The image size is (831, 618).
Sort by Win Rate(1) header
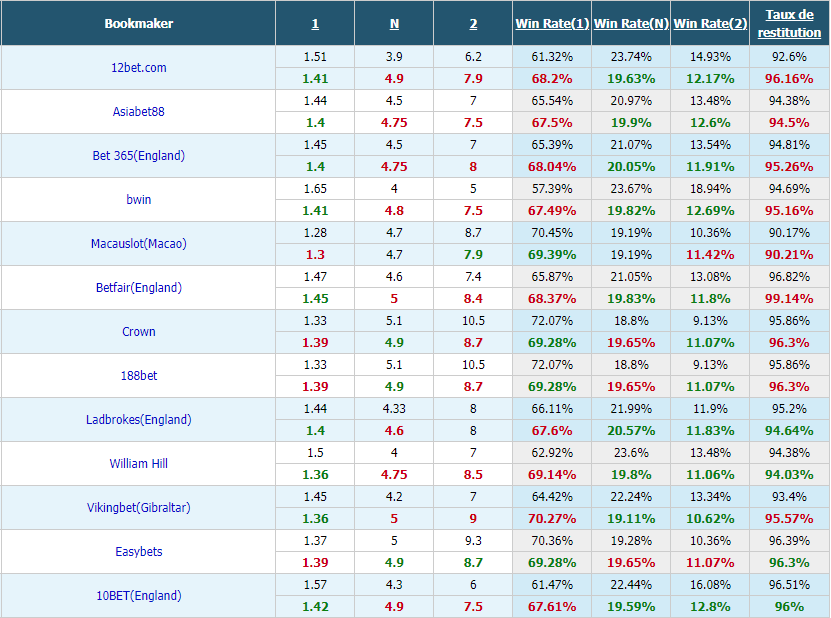click(x=552, y=24)
